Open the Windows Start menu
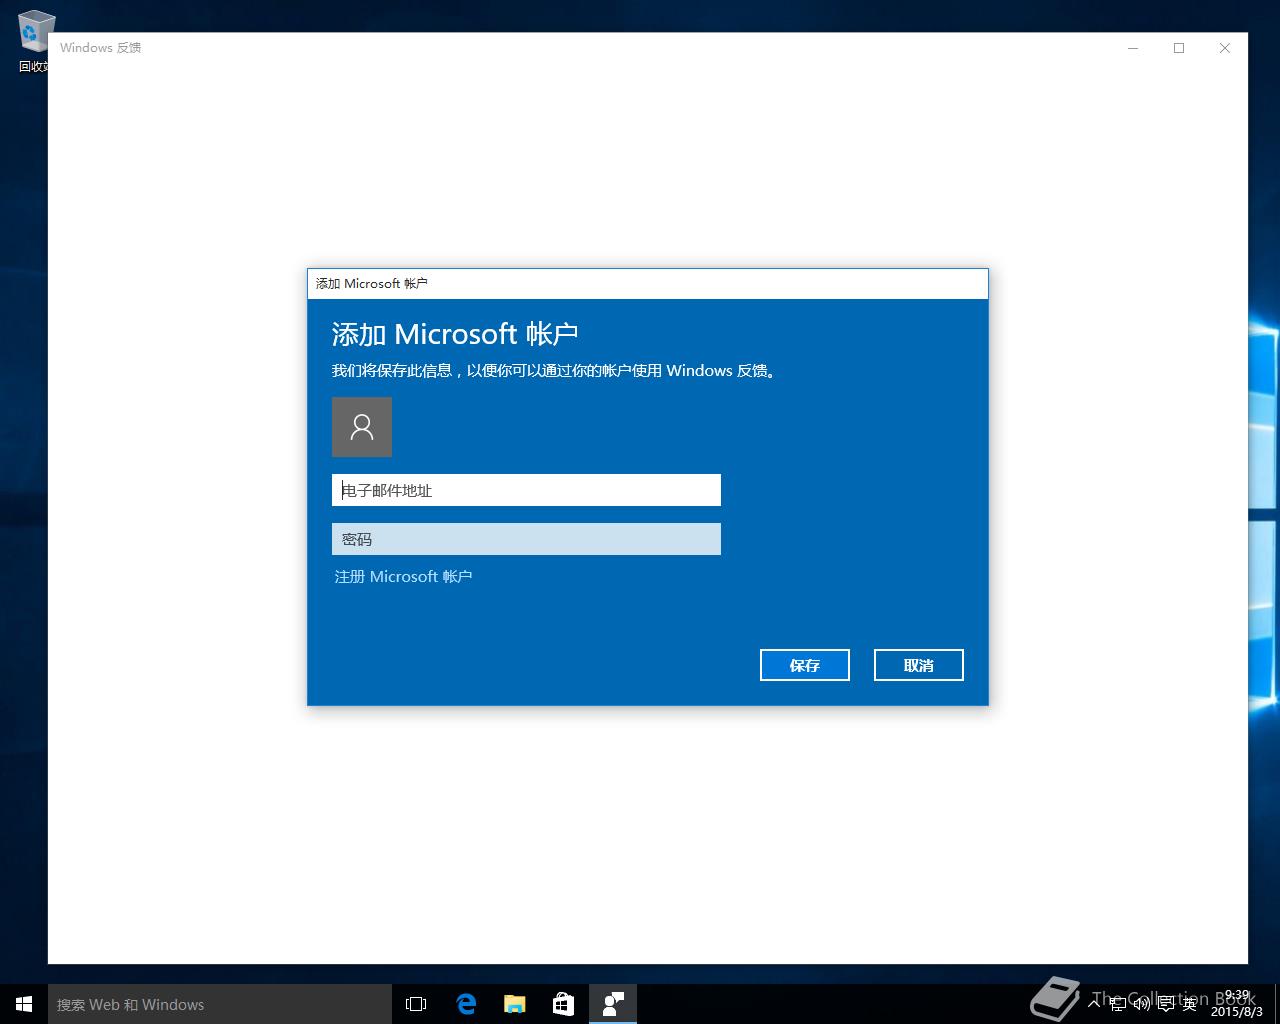 pos(24,1004)
